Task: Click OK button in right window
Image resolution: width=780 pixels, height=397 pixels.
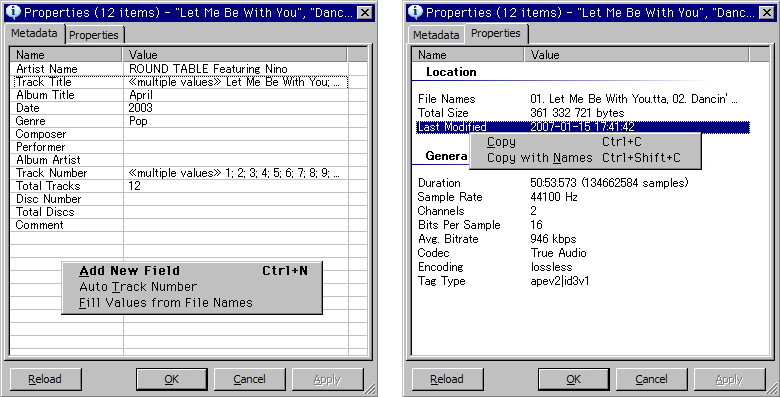Action: (x=574, y=380)
